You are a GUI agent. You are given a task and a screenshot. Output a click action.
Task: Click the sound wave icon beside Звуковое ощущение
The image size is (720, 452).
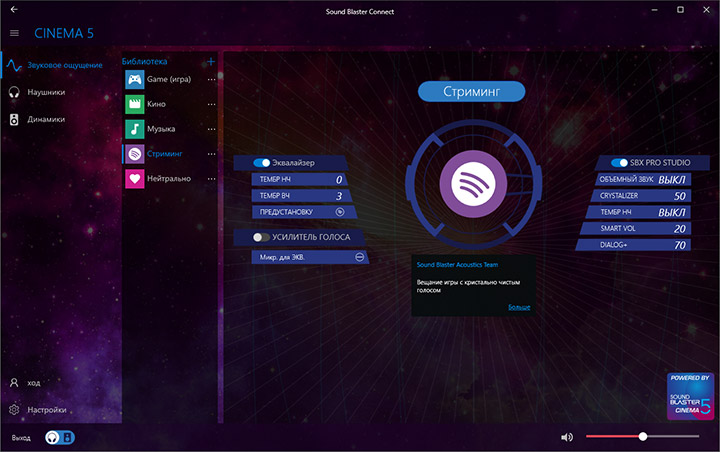(14, 66)
